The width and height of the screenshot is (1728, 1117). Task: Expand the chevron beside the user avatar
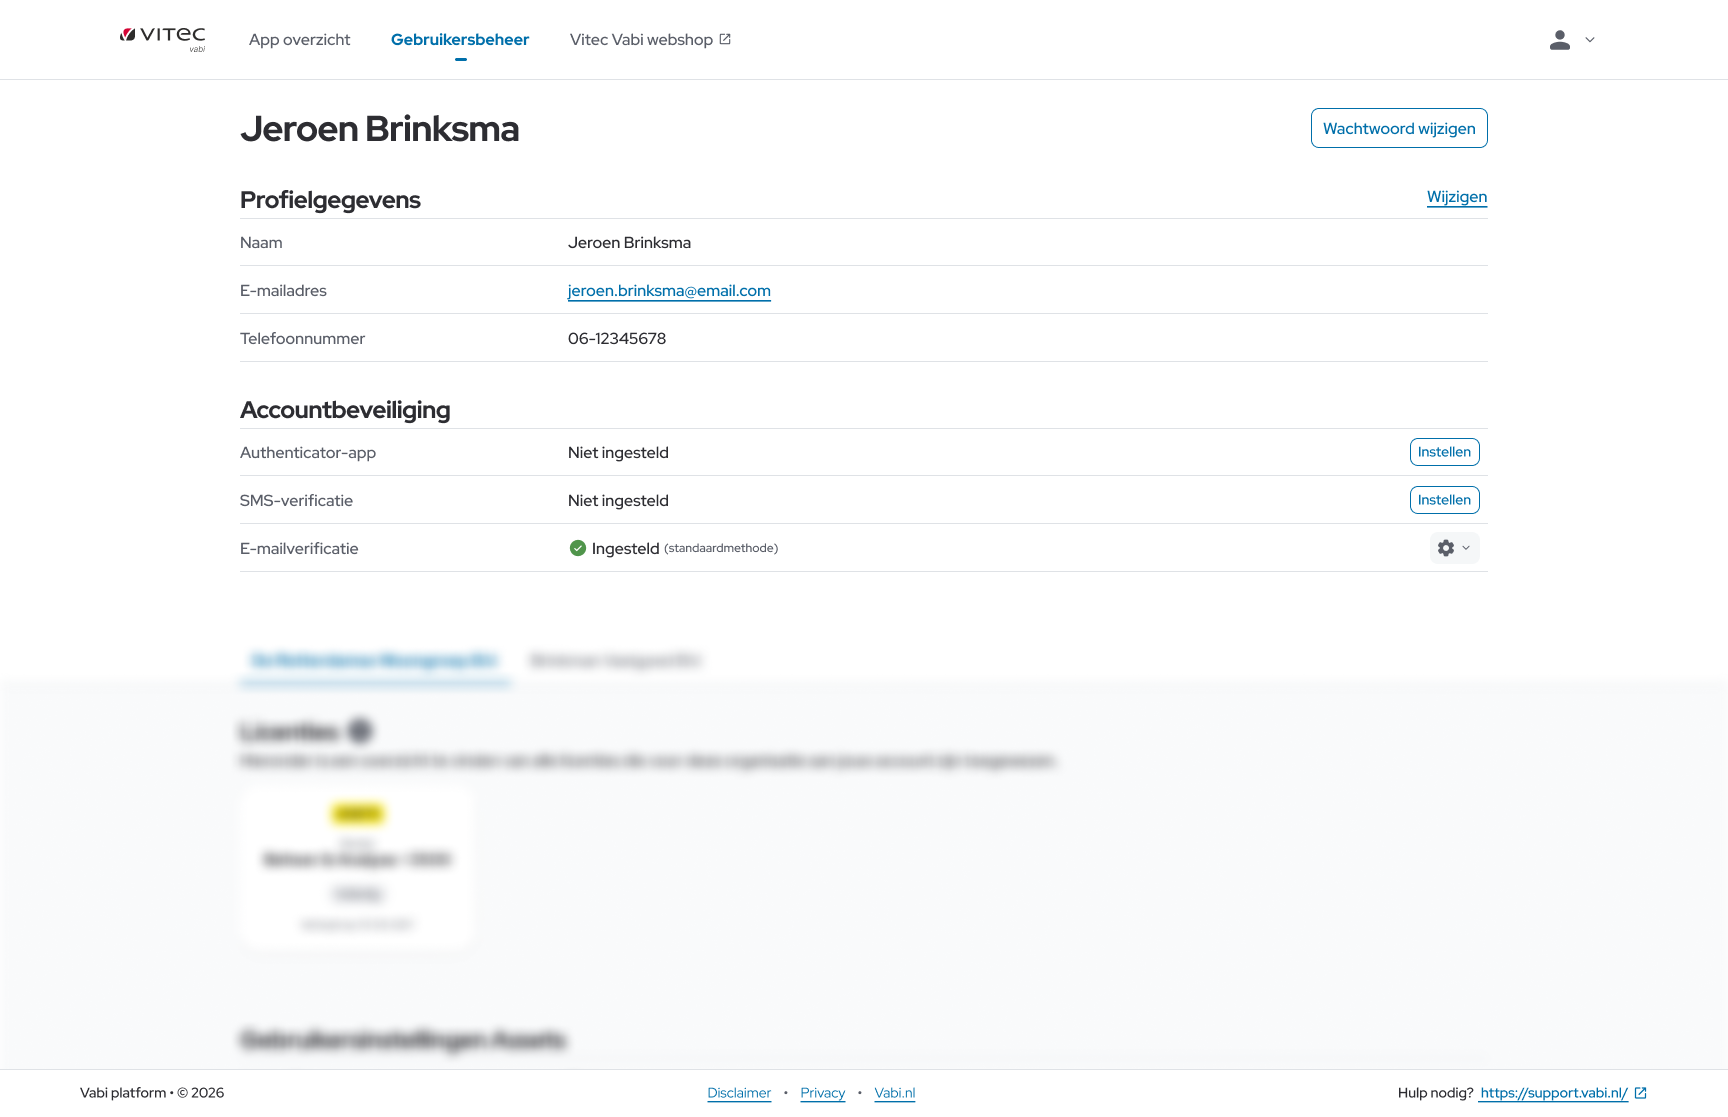(1590, 40)
